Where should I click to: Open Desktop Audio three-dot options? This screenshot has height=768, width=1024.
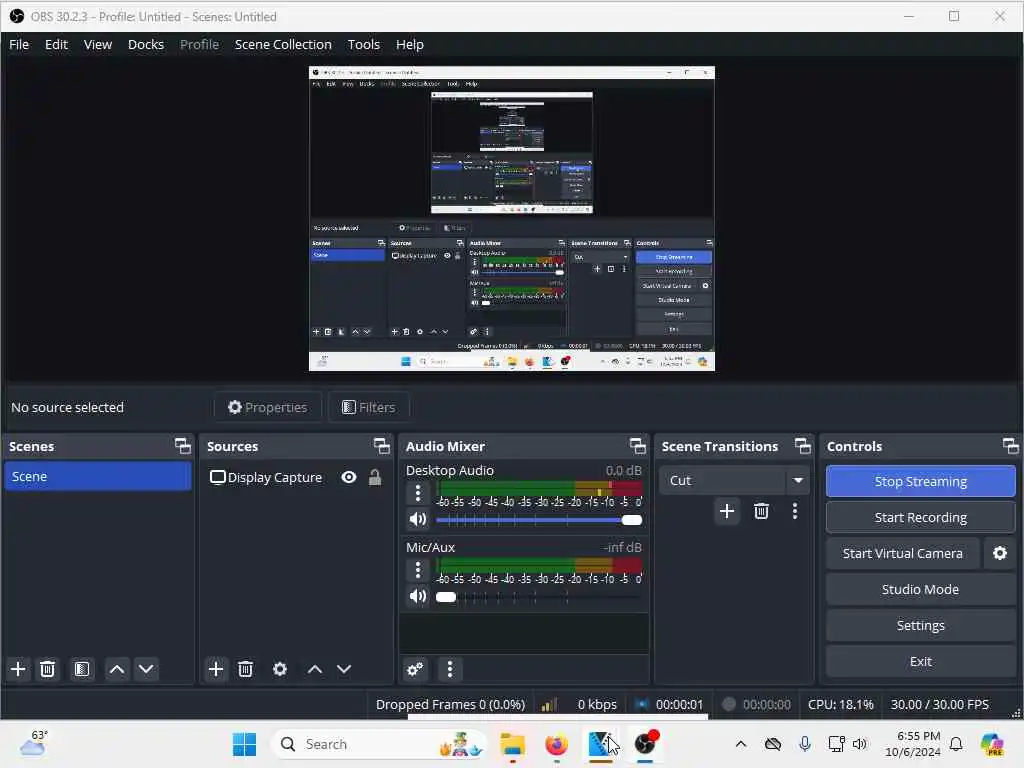[418, 493]
